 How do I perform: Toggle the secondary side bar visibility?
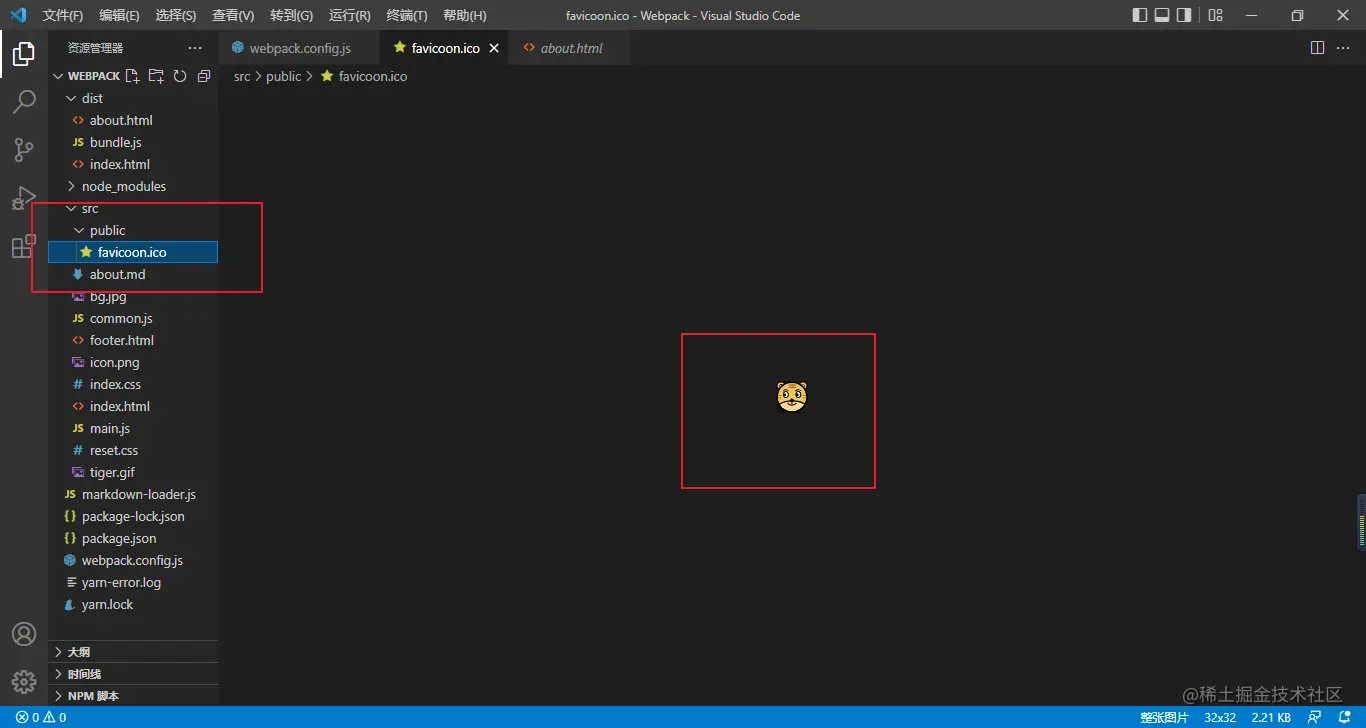tap(1184, 15)
